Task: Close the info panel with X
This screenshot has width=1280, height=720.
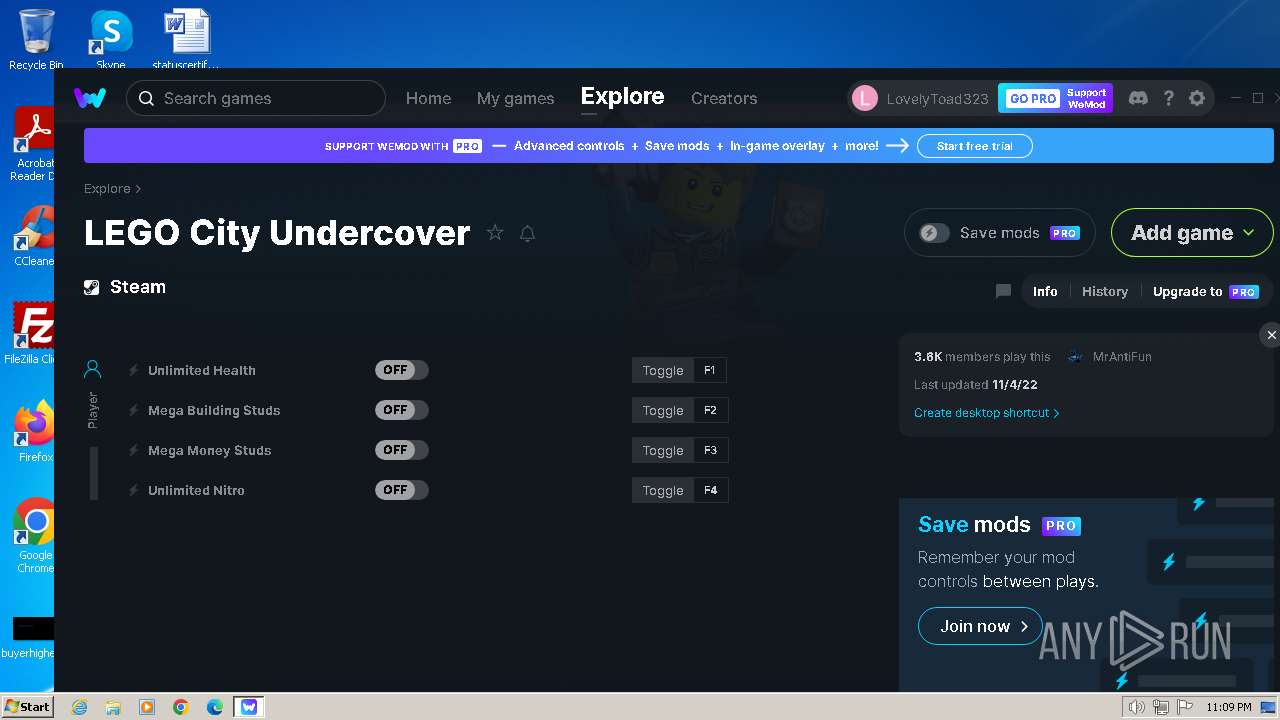Action: tap(1271, 335)
